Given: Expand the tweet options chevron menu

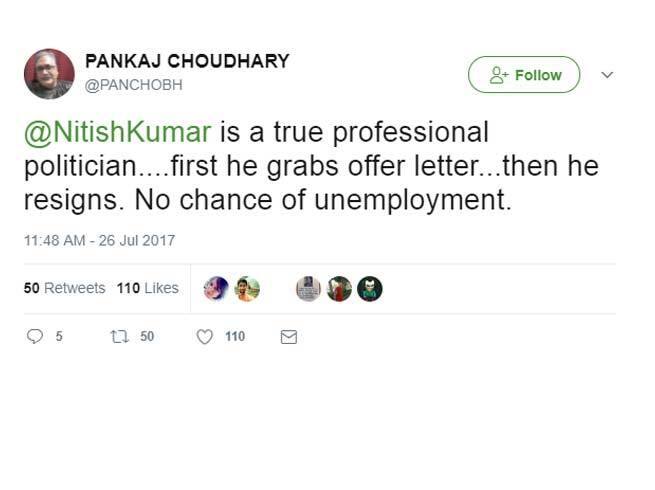Looking at the screenshot, I should (606, 75).
